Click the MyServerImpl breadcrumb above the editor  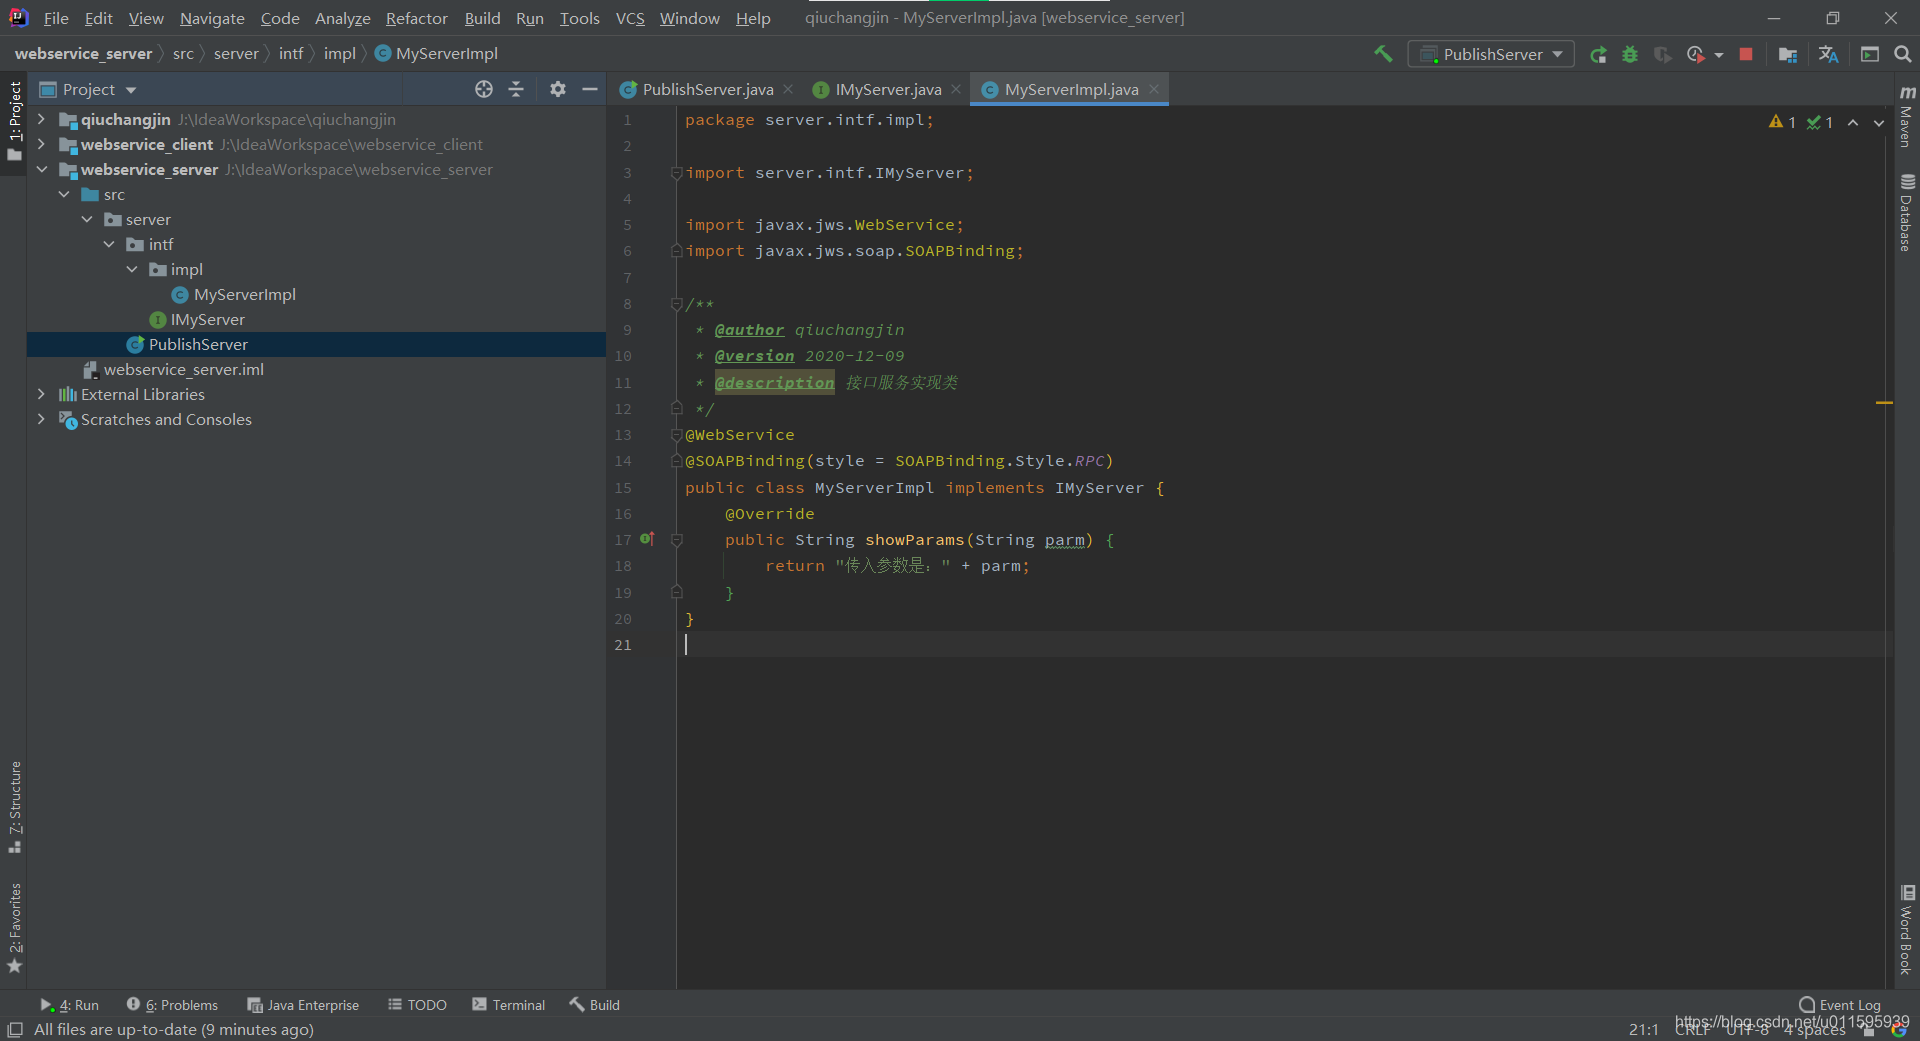tap(445, 53)
